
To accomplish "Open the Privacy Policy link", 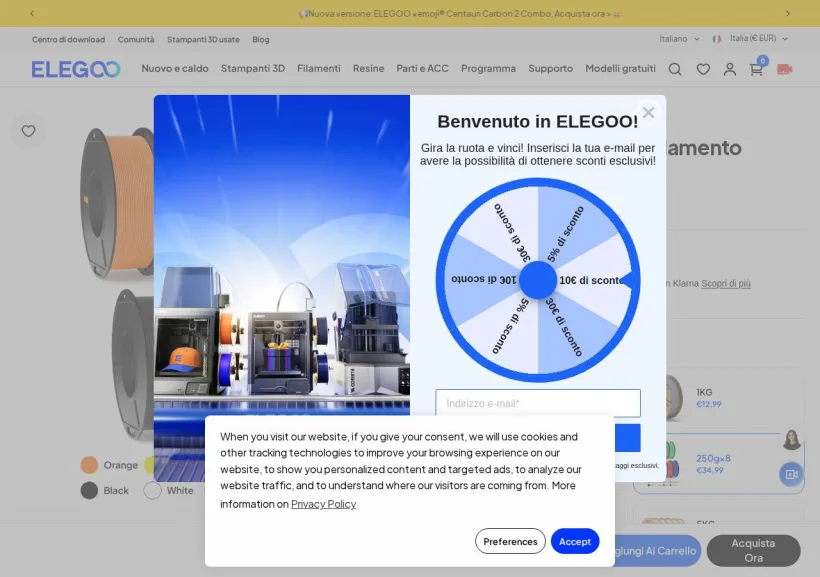I will tap(323, 504).
